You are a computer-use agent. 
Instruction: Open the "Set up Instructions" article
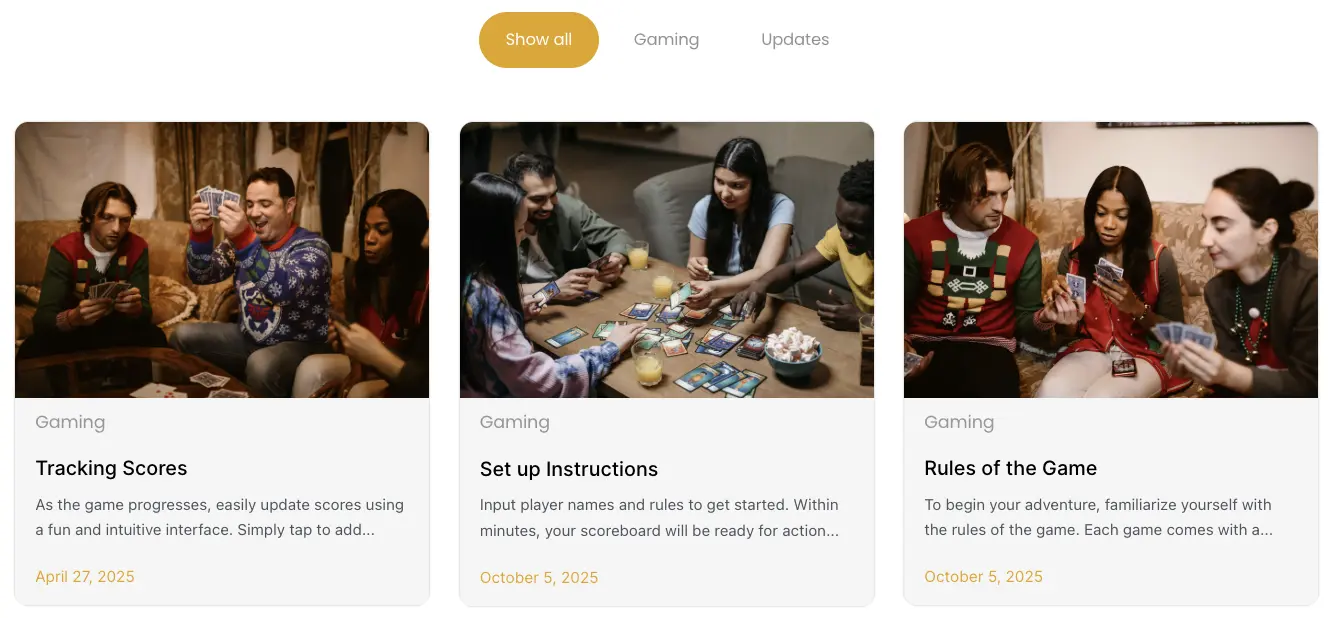[x=568, y=469]
